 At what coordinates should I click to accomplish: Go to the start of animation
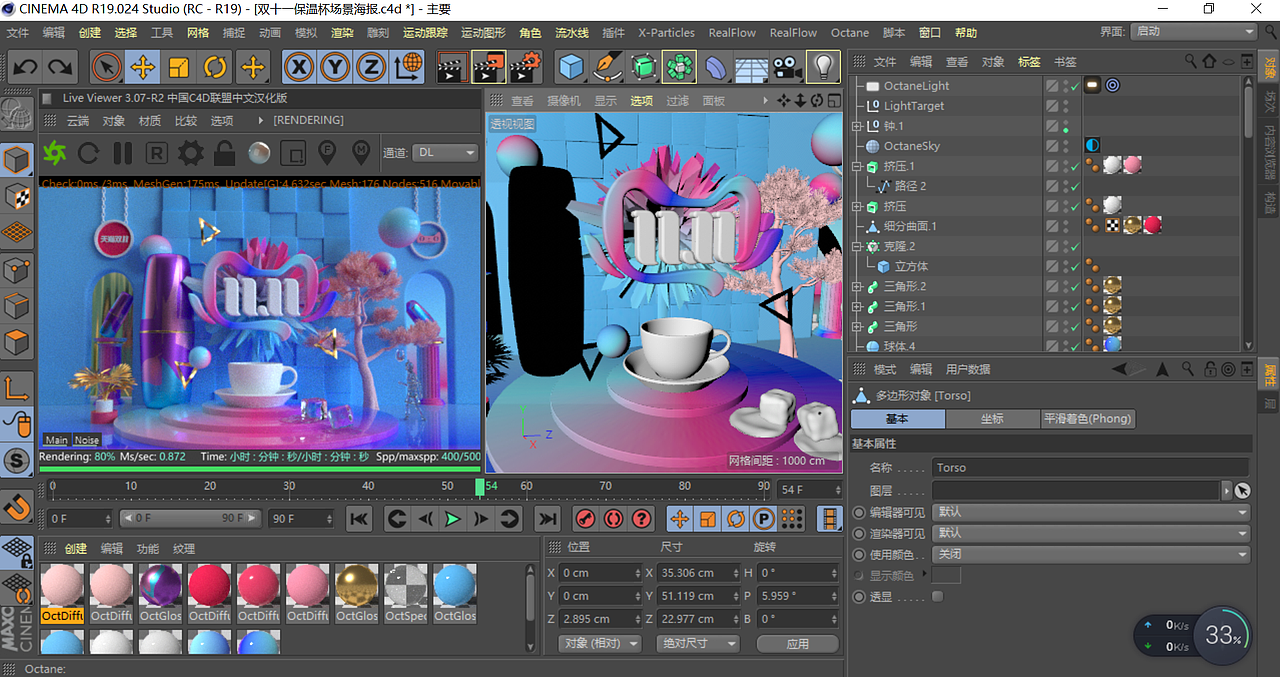(359, 519)
